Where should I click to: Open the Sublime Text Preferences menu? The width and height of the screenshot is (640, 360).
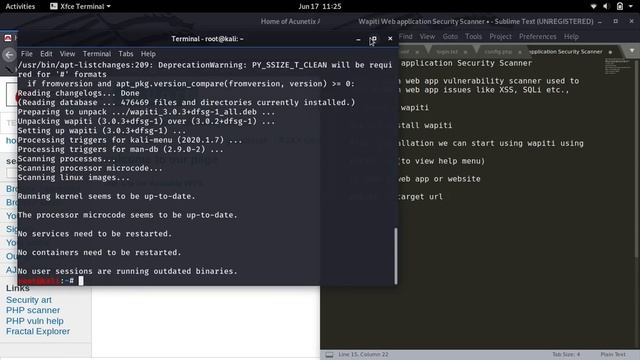538,36
